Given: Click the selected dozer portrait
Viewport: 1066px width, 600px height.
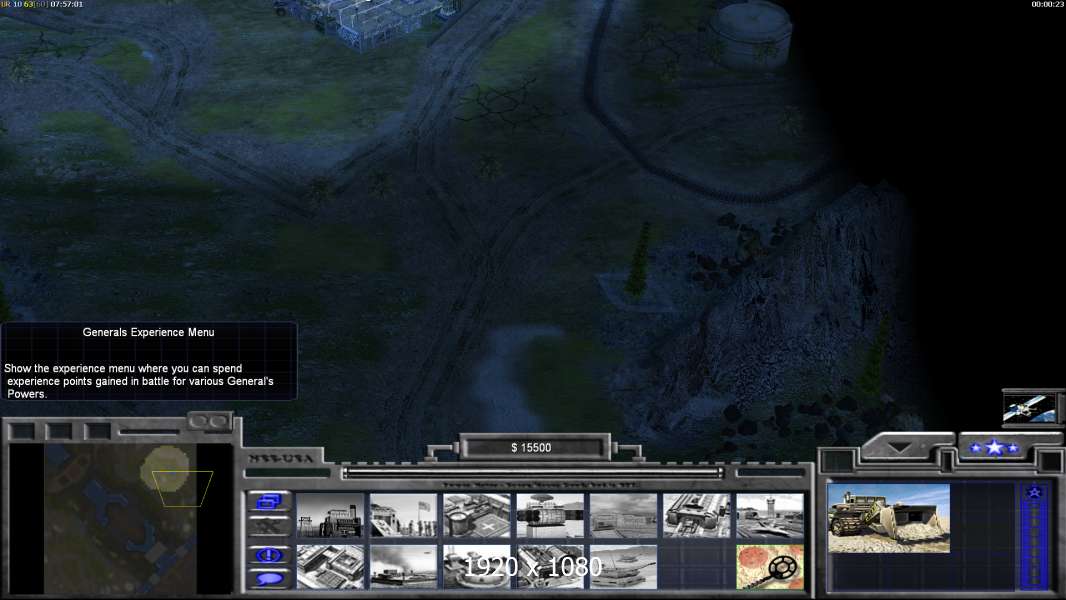Looking at the screenshot, I should point(889,518).
